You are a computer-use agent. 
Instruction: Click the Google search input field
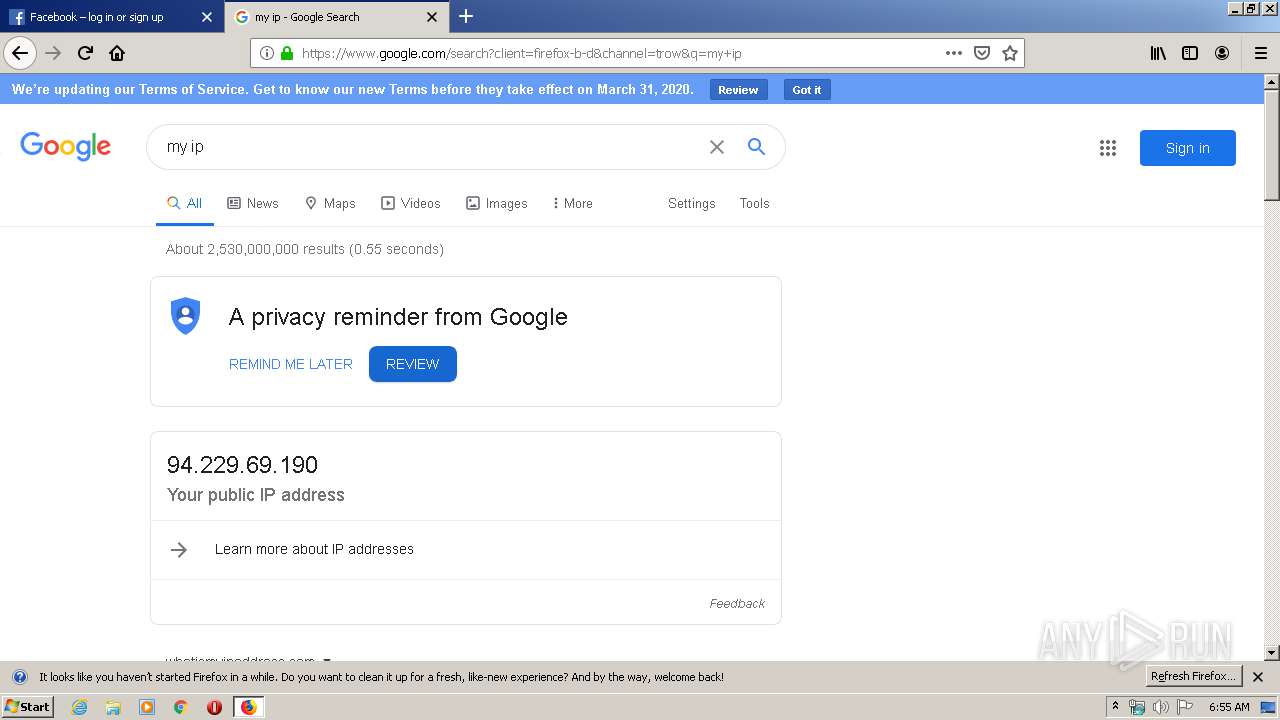(430, 147)
